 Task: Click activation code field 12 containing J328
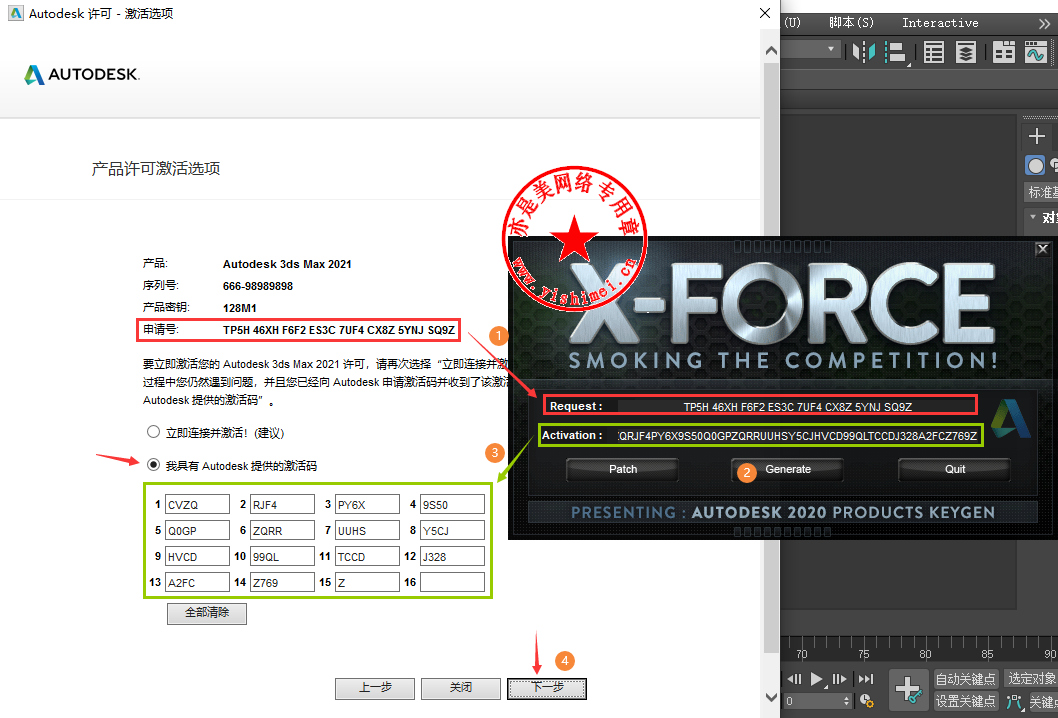click(452, 557)
